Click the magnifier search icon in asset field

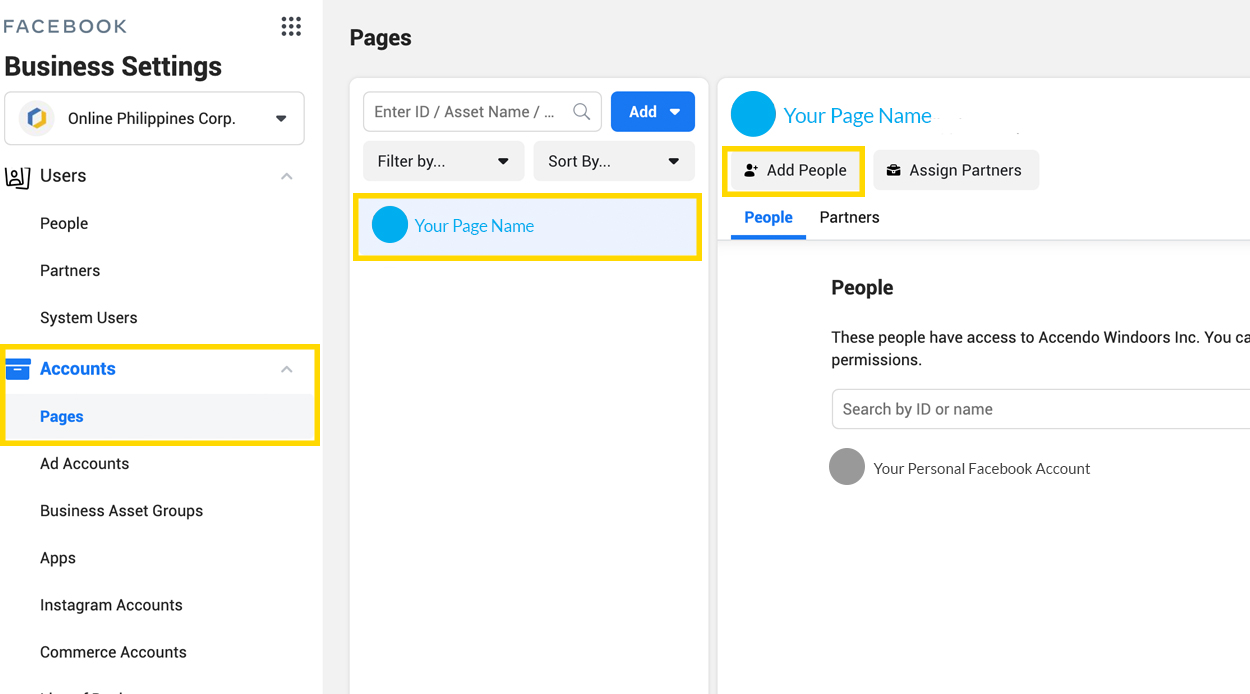pos(581,112)
